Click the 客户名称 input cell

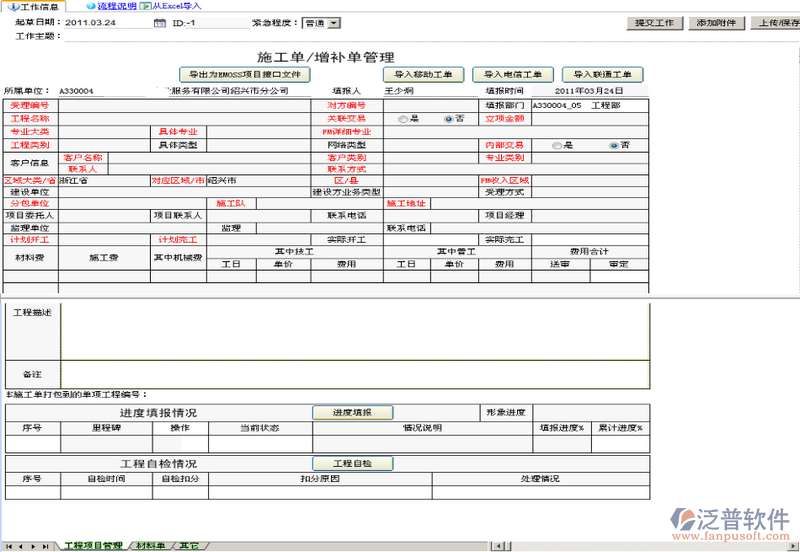point(209,158)
